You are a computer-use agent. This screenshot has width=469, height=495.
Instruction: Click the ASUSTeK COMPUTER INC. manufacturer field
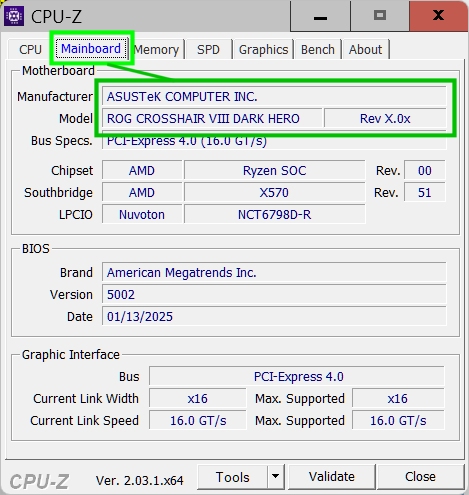click(274, 97)
